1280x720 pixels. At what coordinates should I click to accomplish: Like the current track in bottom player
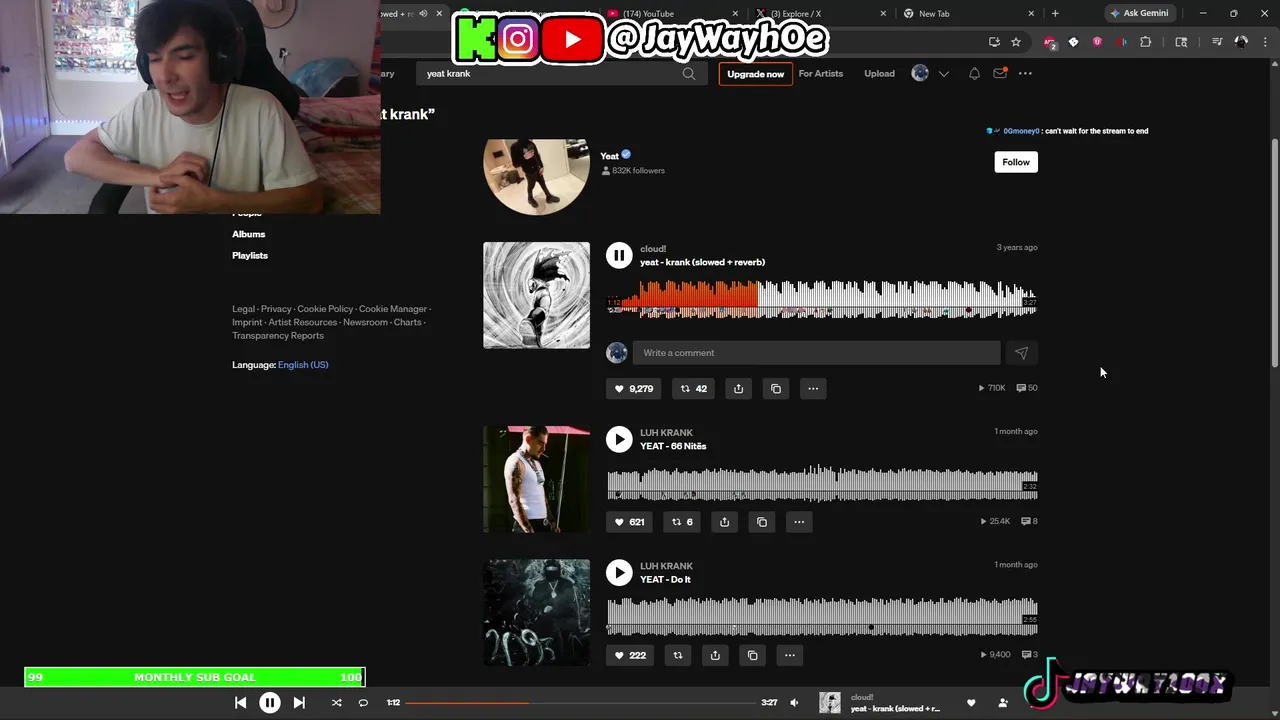[x=970, y=703]
